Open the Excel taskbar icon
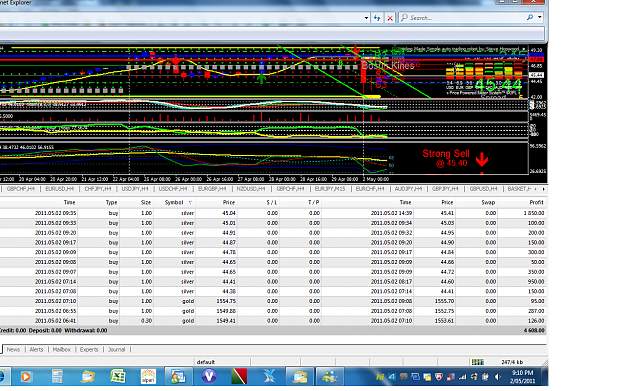 118,377
